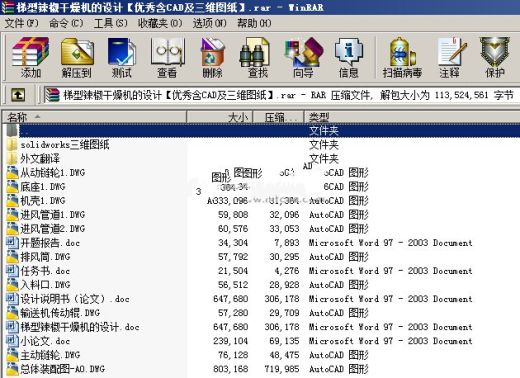Click the DWG icon beside 入料口.DWG
The image size is (520, 378).
point(12,285)
